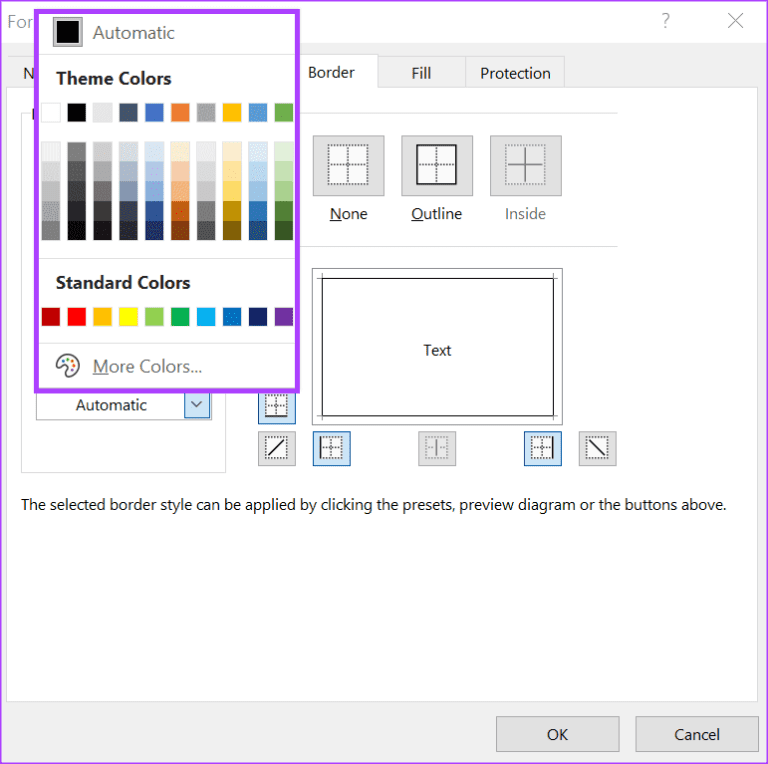Switch to the Fill tab
This screenshot has height=764, width=768.
[421, 73]
